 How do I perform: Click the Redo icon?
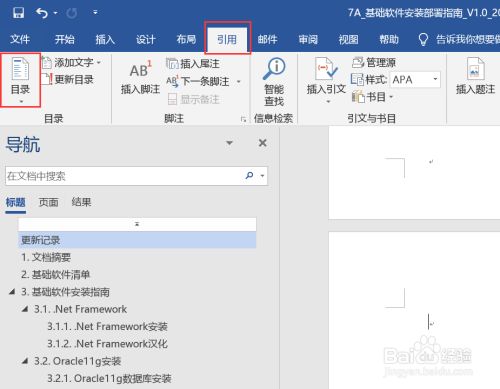coord(72,13)
